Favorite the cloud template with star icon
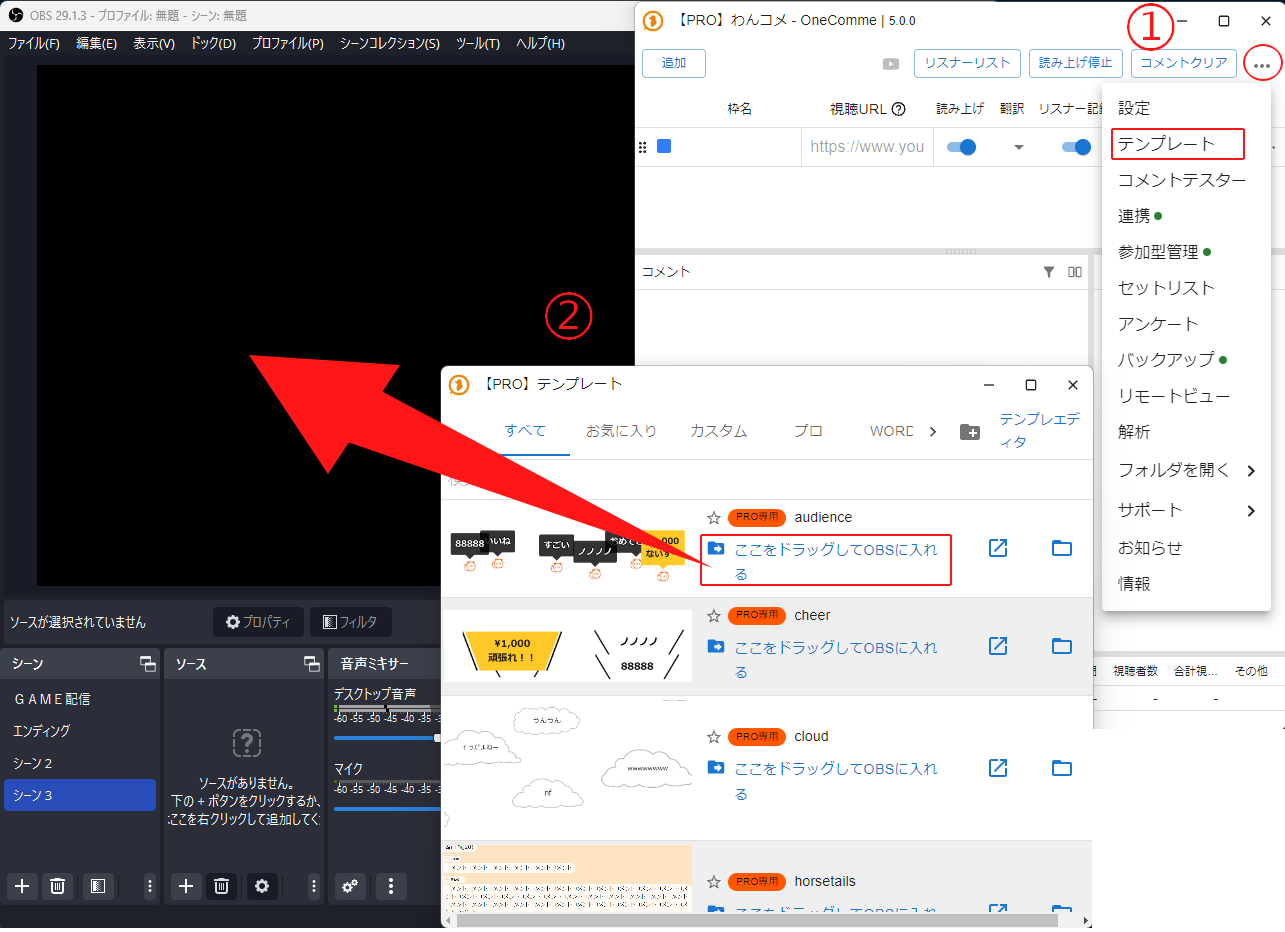Screen dimensions: 1285x932 click(x=714, y=737)
